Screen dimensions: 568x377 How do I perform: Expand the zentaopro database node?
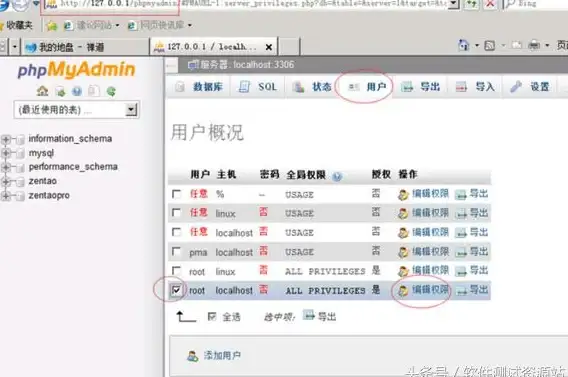click(6, 196)
